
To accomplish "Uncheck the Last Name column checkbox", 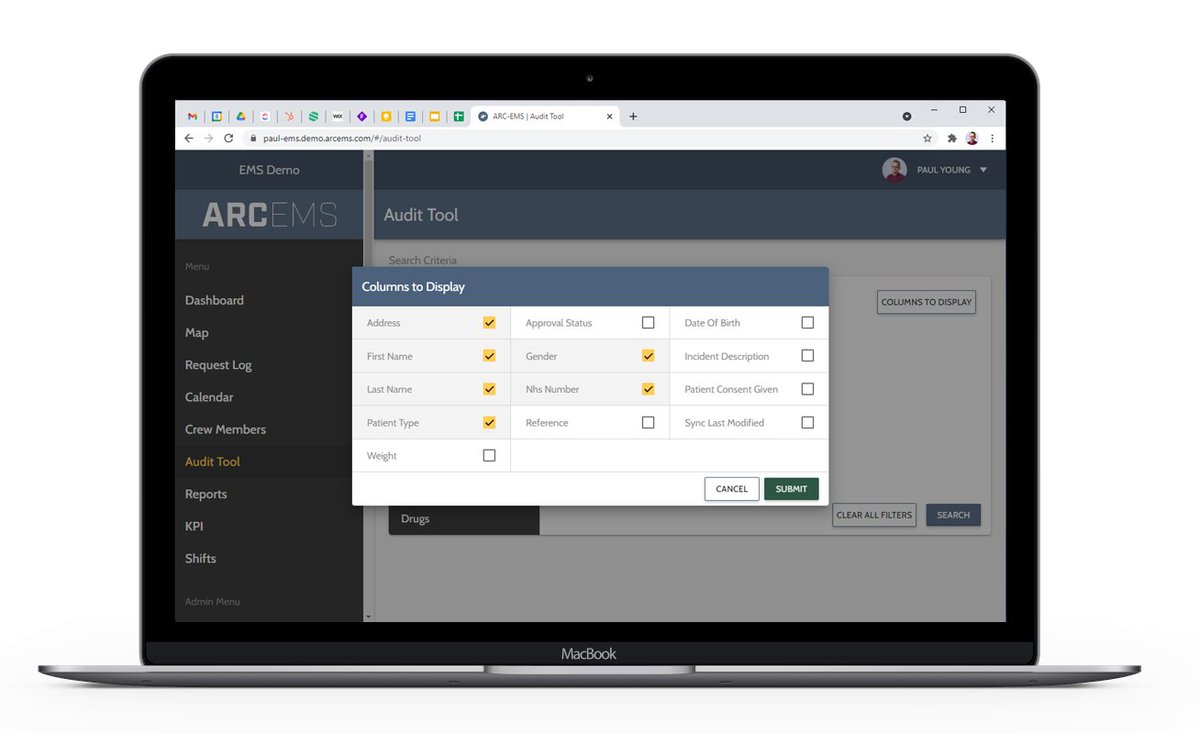I will (x=489, y=389).
